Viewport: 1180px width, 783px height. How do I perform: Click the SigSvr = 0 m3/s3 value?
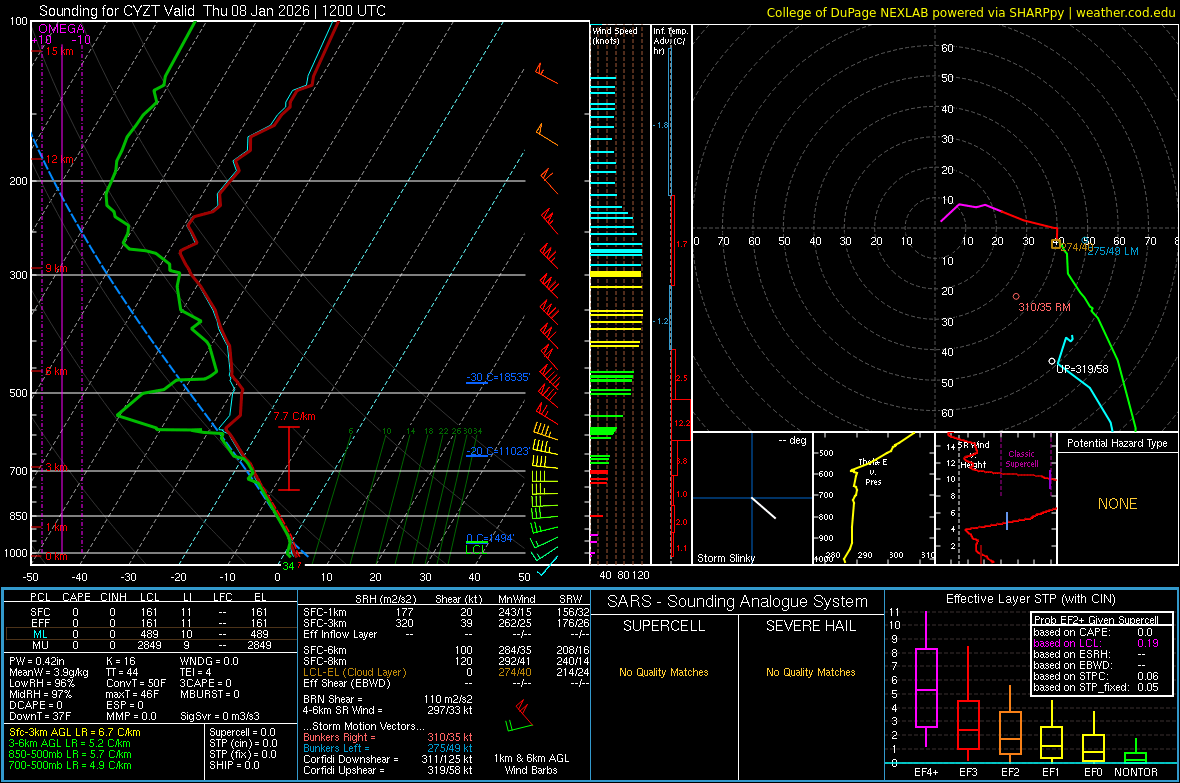[220, 716]
